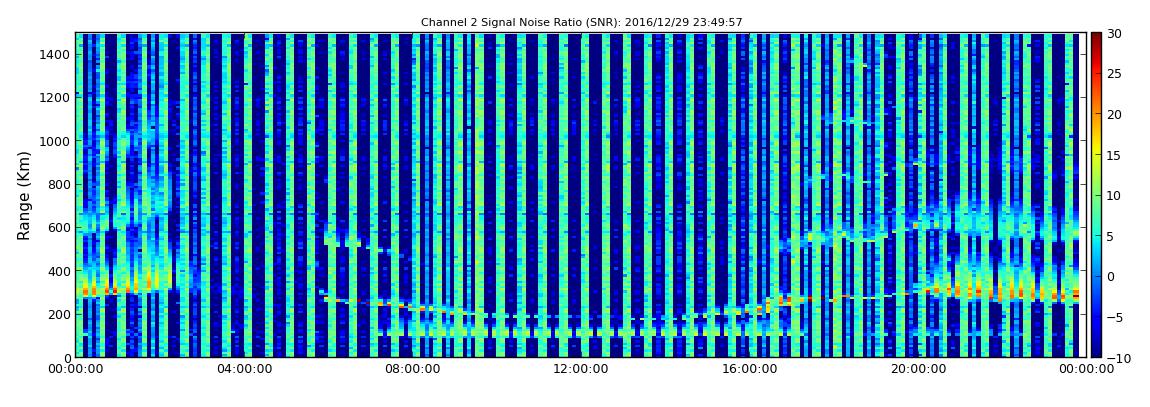This screenshot has width=1150, height=407.
Task: Click the colorbar value -5
Action: point(1115,317)
